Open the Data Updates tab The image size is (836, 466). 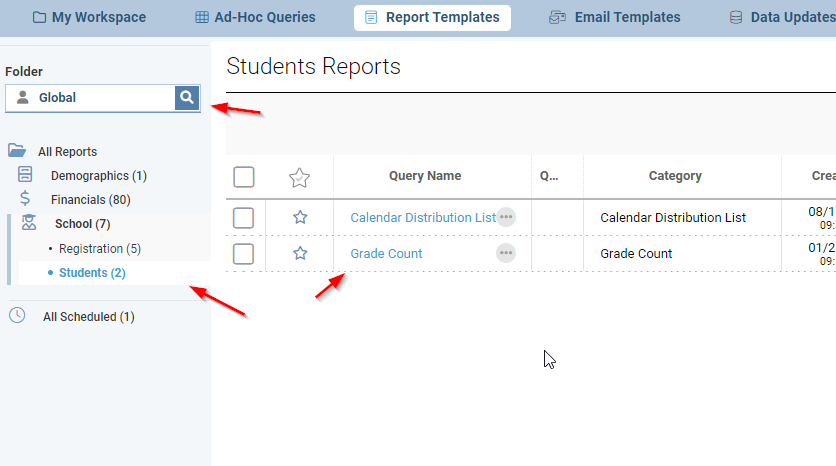click(x=782, y=18)
